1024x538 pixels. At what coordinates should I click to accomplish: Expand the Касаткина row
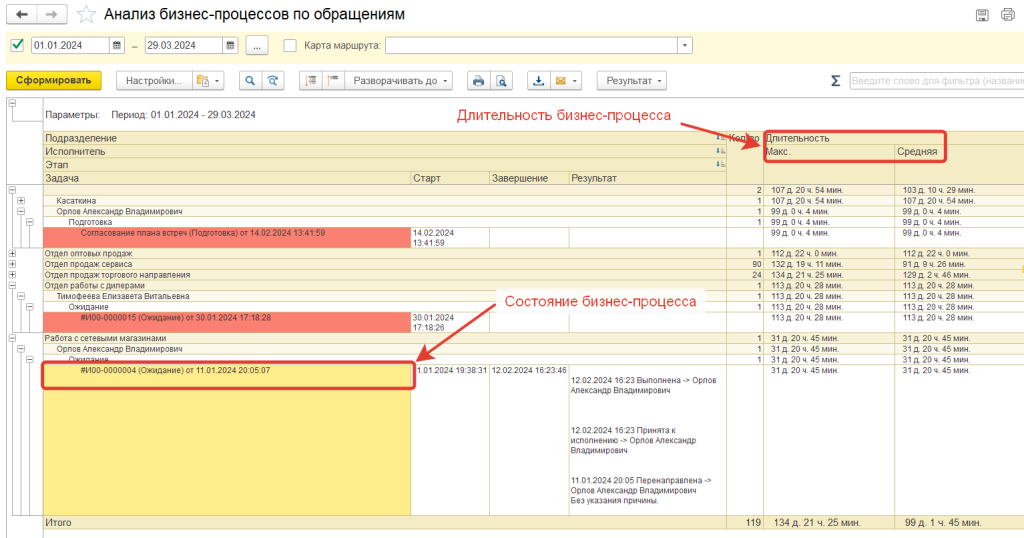point(21,201)
